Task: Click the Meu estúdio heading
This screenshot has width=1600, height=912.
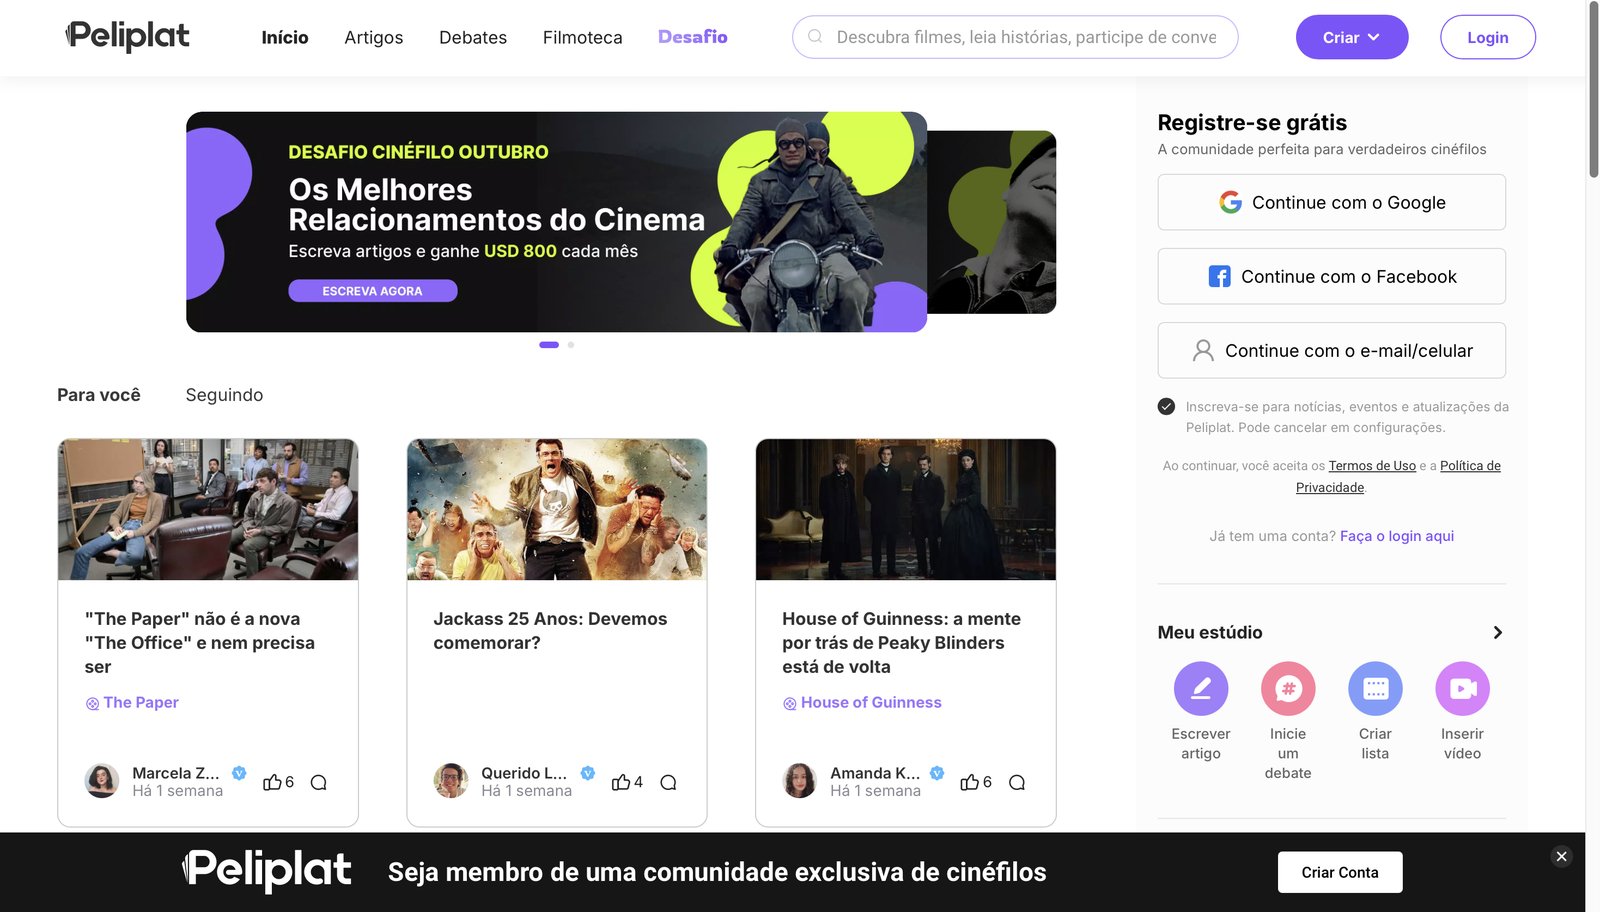Action: tap(1210, 632)
